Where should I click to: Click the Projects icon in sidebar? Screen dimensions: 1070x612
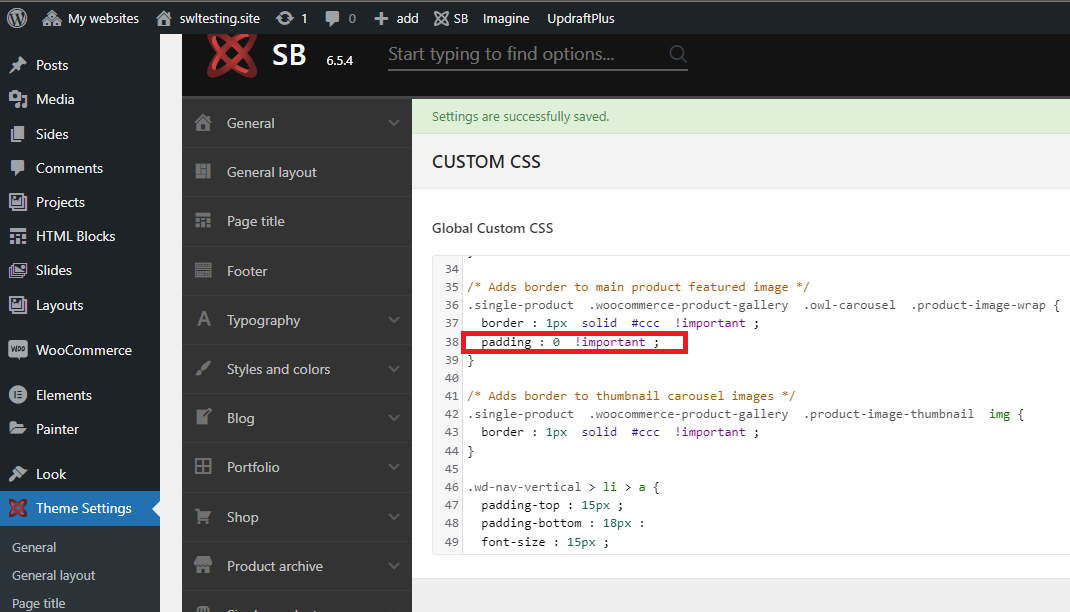click(x=18, y=202)
